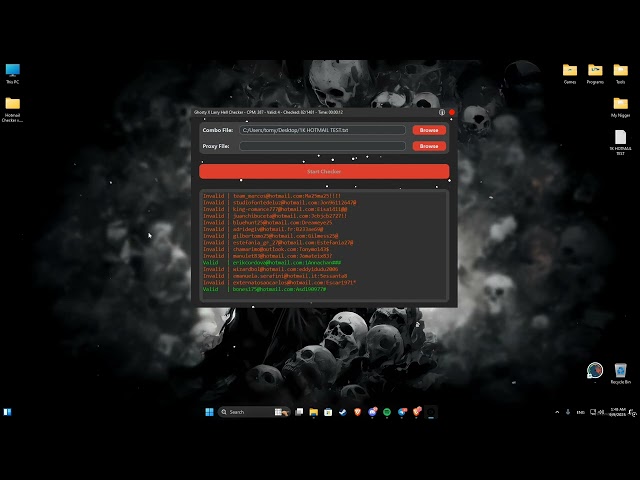Image resolution: width=640 pixels, height=480 pixels.
Task: Select the Invalid row for wizardboi
Action: click(x=271, y=269)
